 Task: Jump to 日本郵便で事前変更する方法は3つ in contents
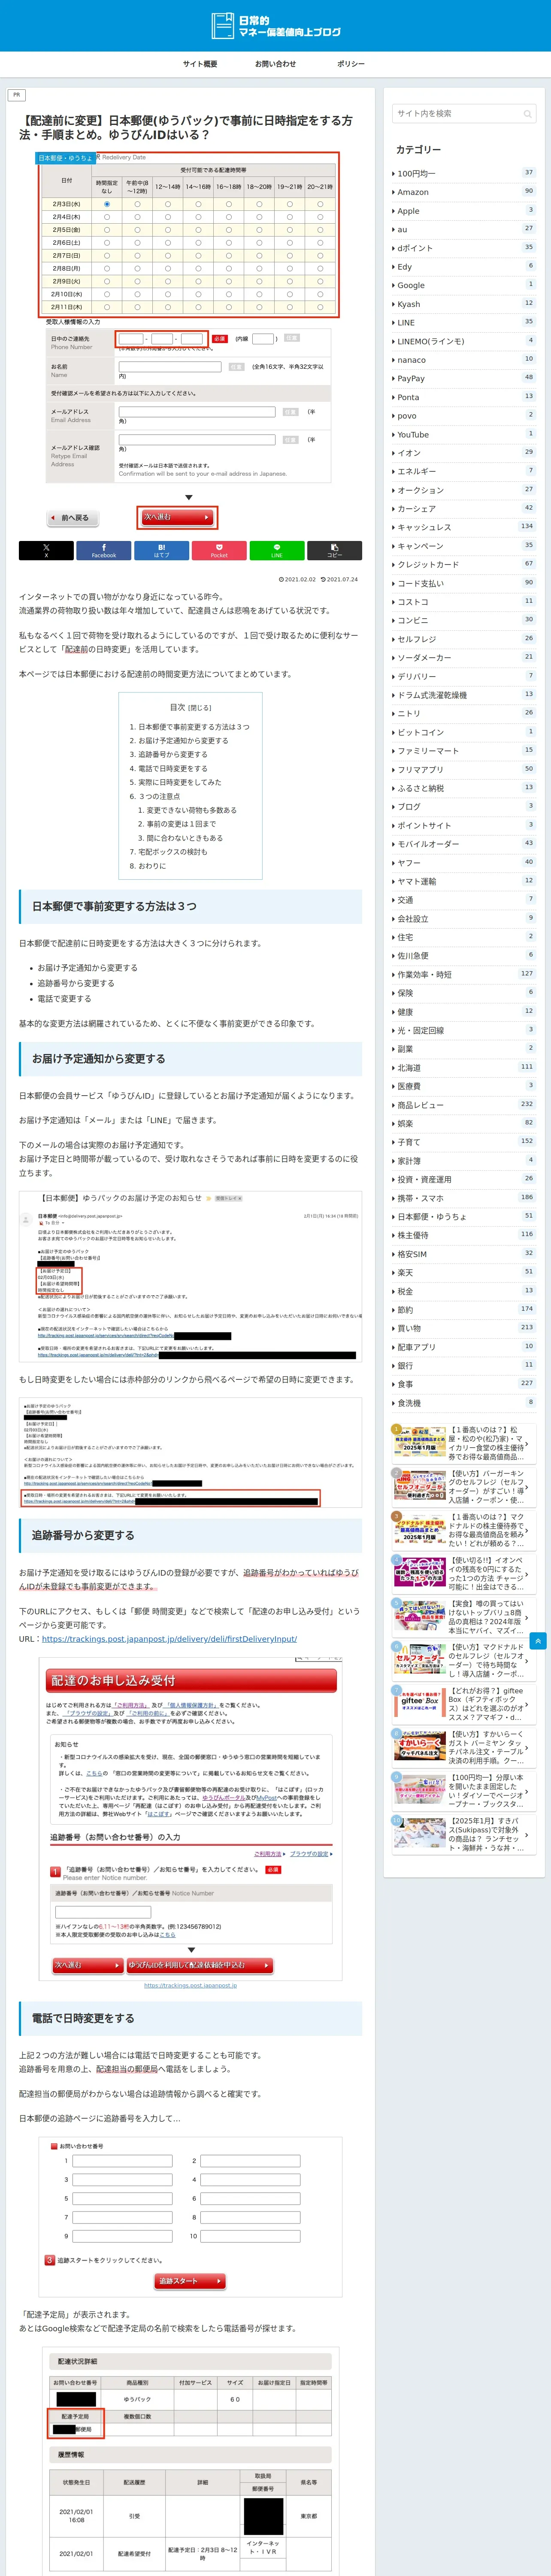(194, 727)
